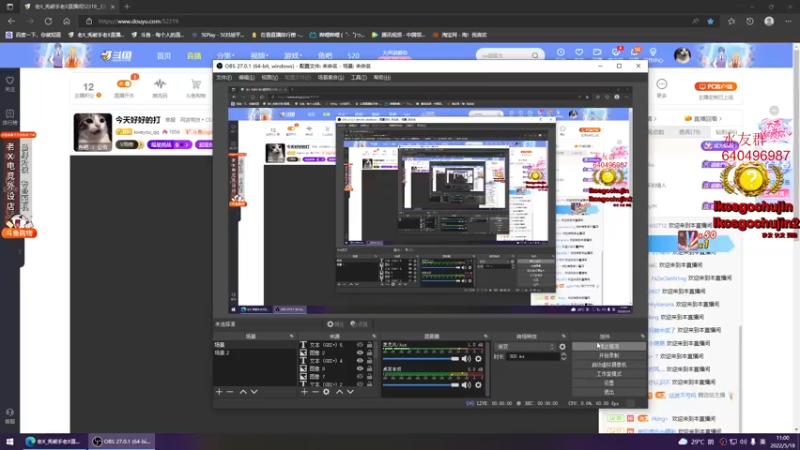The height and width of the screenshot is (450, 800).
Task: Click the studio mode button in OBS
Action: click(x=609, y=374)
